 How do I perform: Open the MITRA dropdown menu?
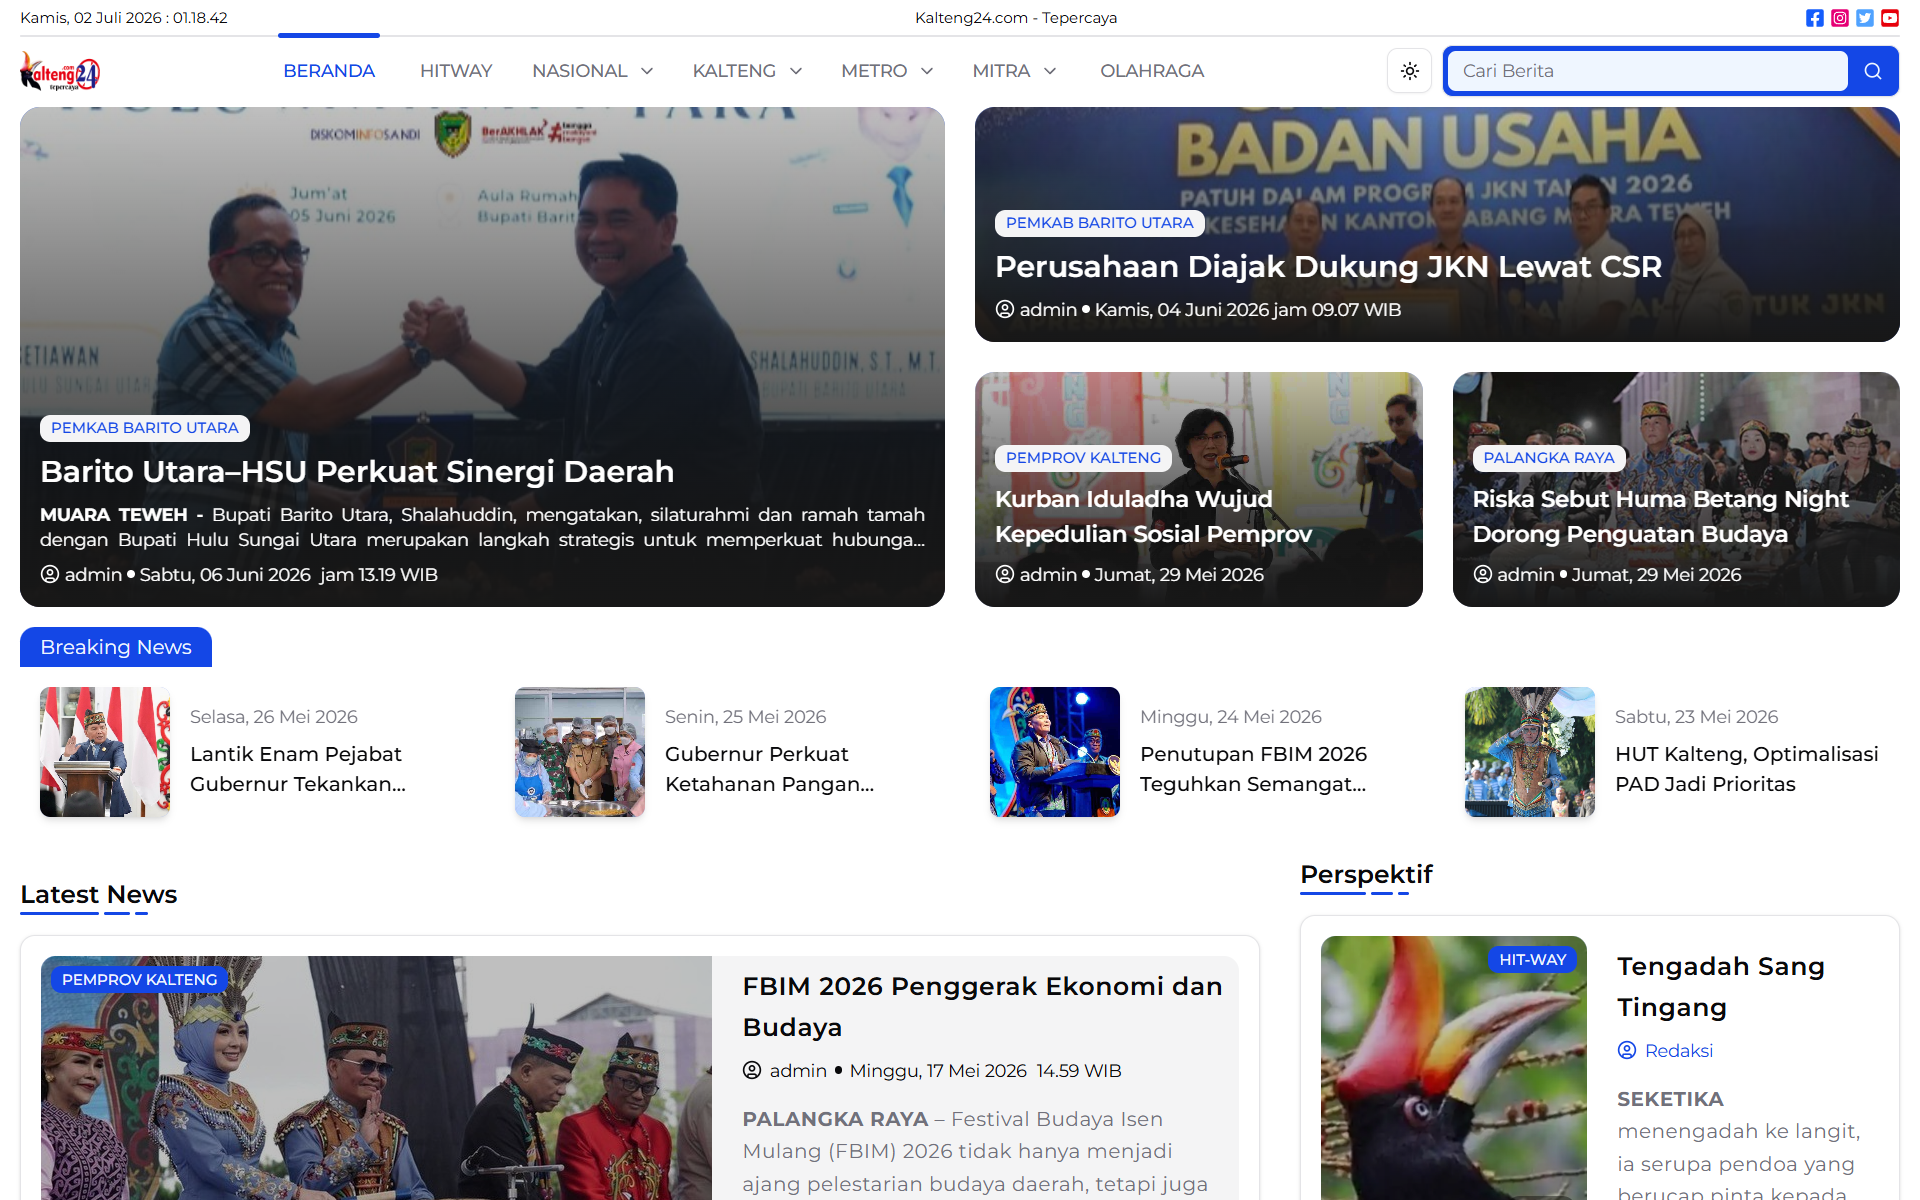(x=1014, y=71)
